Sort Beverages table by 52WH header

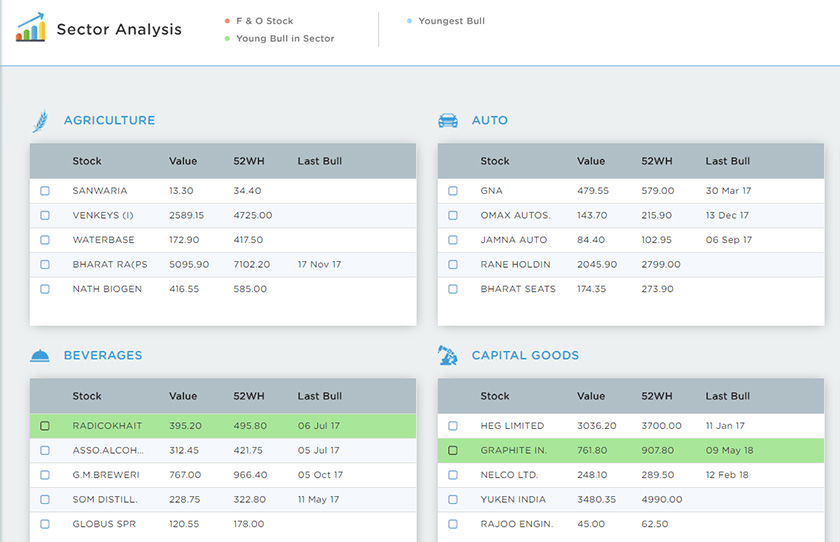point(249,396)
